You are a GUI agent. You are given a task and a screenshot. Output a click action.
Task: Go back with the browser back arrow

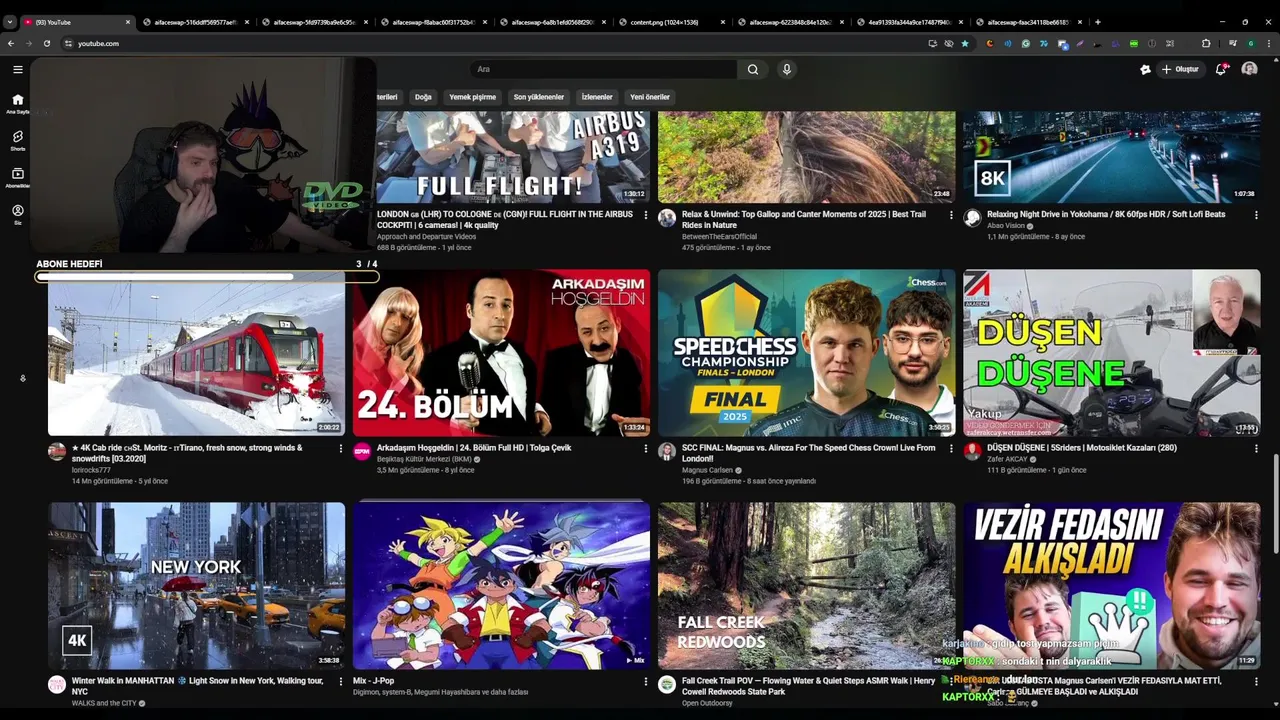(11, 43)
